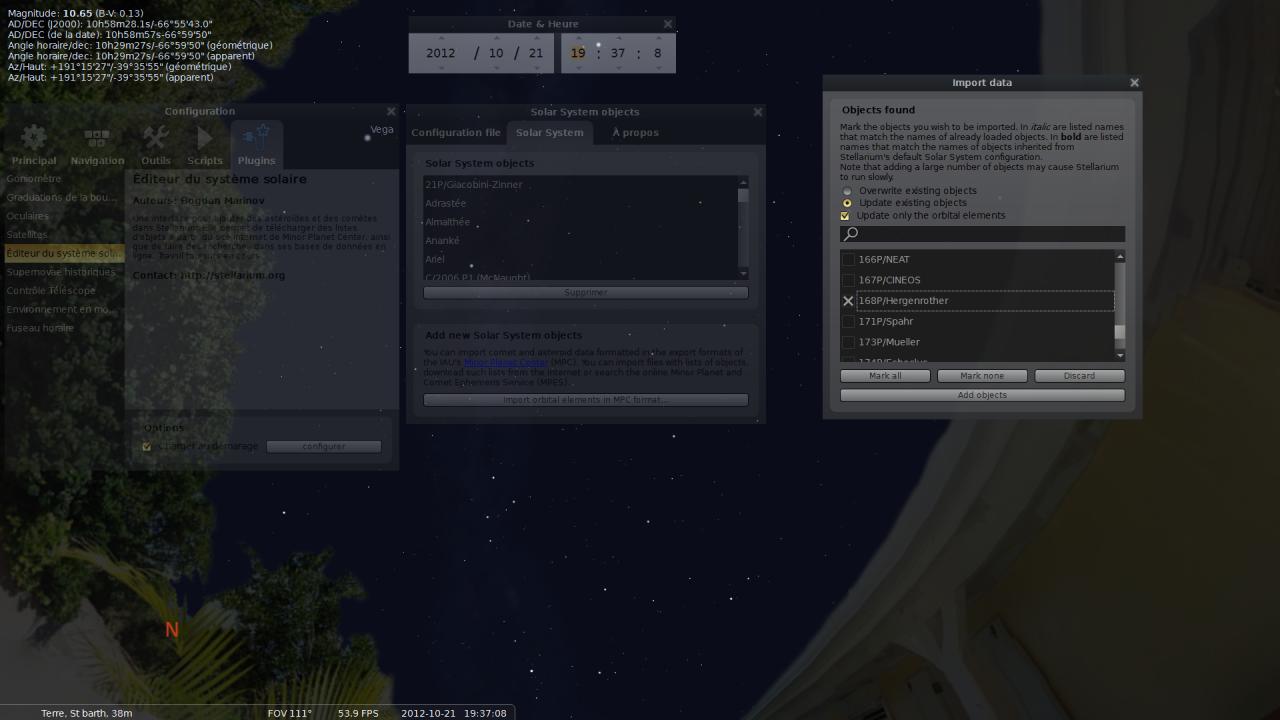Decrease the month with its down arrow

pos(497,68)
